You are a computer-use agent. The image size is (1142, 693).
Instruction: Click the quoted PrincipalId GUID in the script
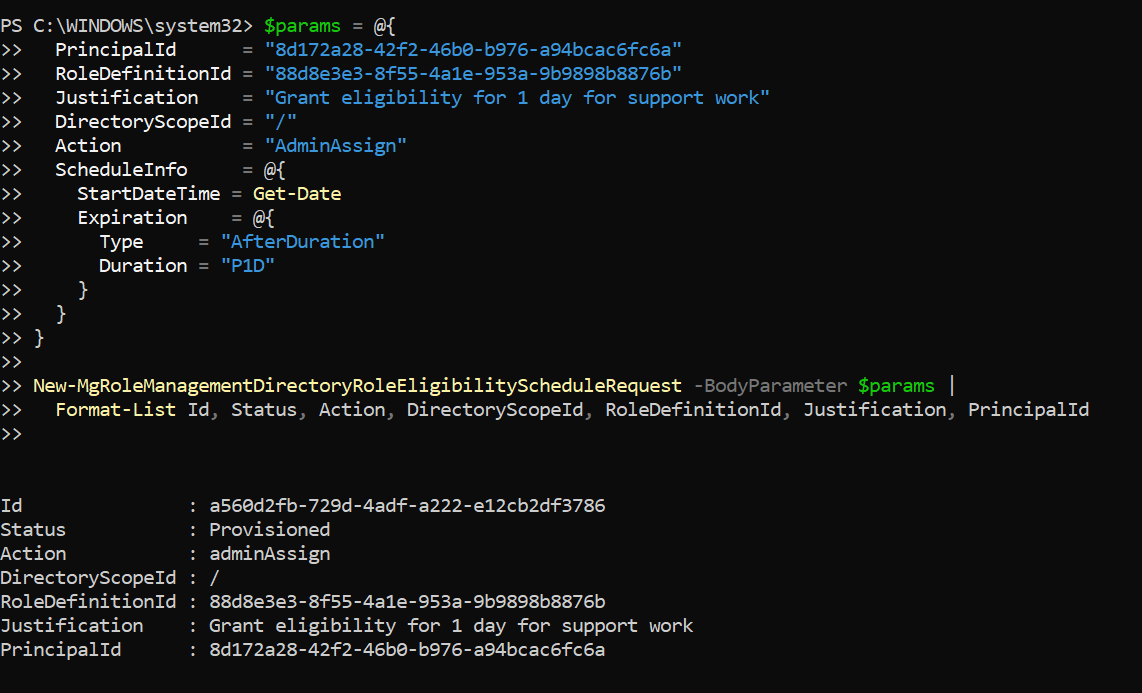click(x=472, y=50)
